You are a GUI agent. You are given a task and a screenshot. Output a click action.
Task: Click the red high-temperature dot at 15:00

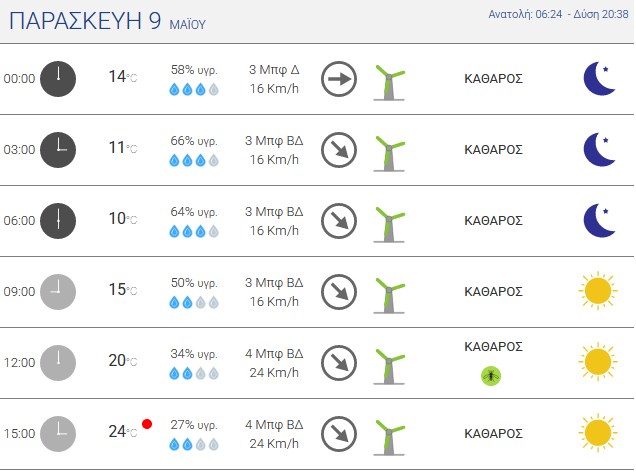147,424
